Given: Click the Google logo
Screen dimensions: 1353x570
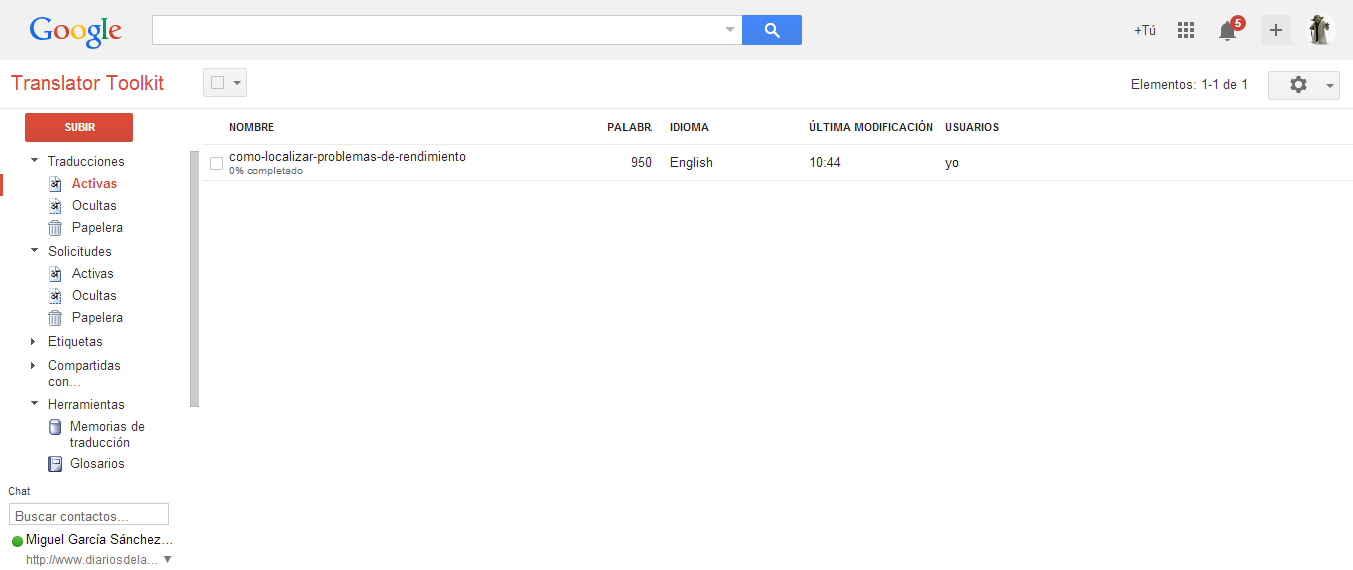Looking at the screenshot, I should pos(76,31).
